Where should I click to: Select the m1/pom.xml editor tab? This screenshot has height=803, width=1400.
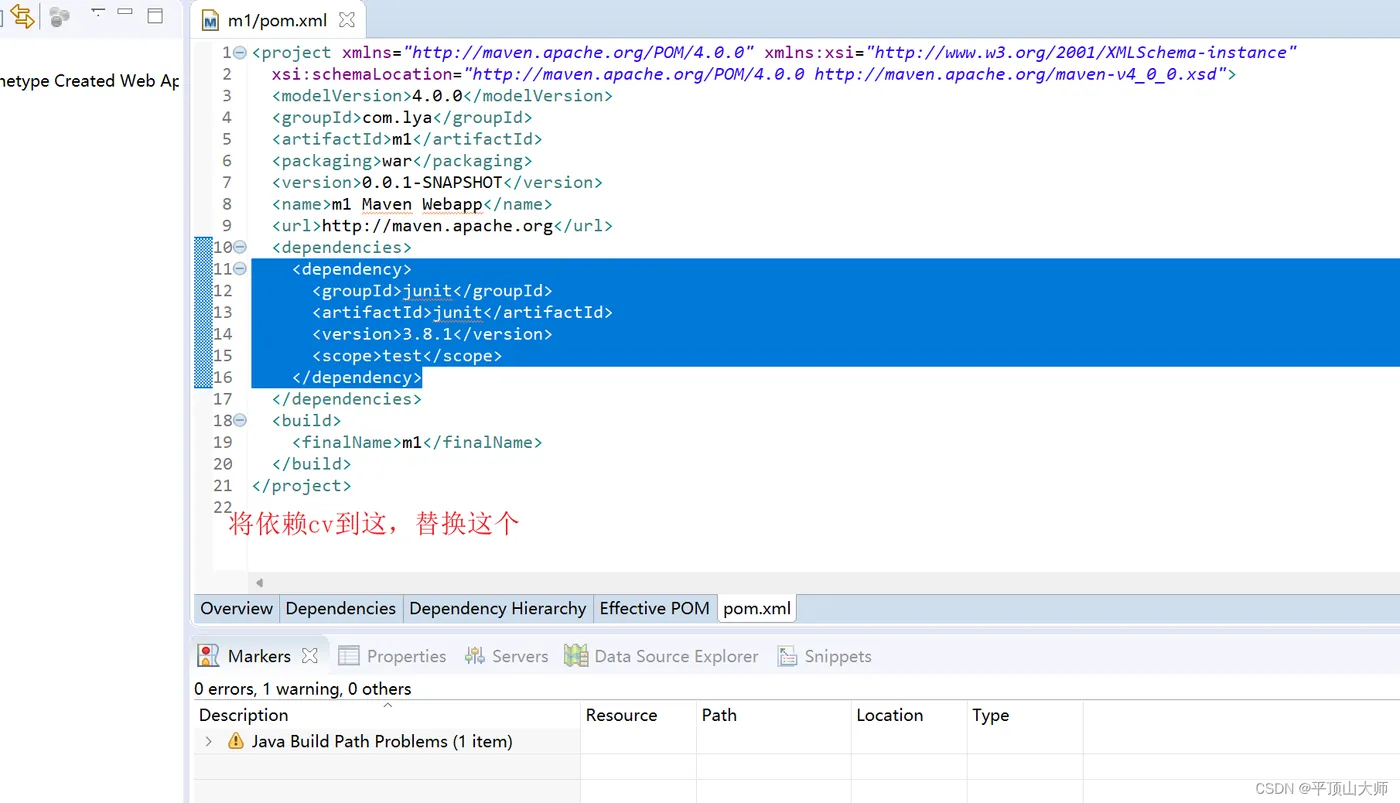[x=278, y=20]
